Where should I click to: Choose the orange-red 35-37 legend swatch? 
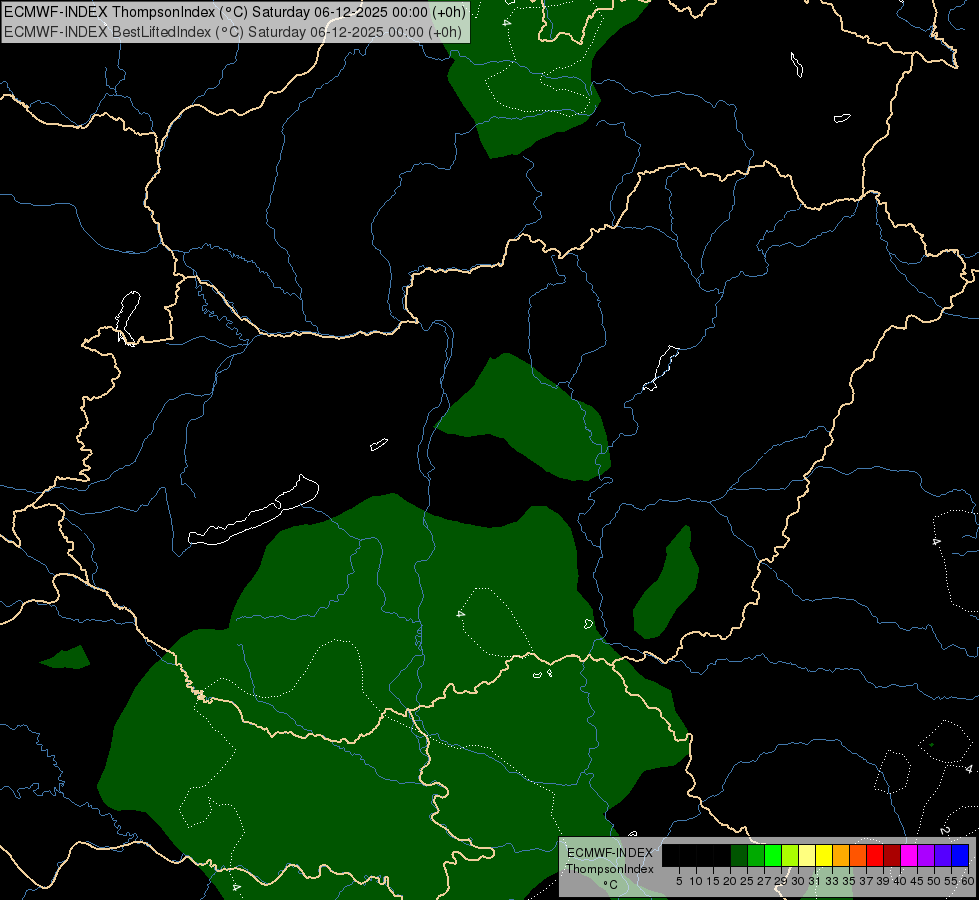click(858, 855)
